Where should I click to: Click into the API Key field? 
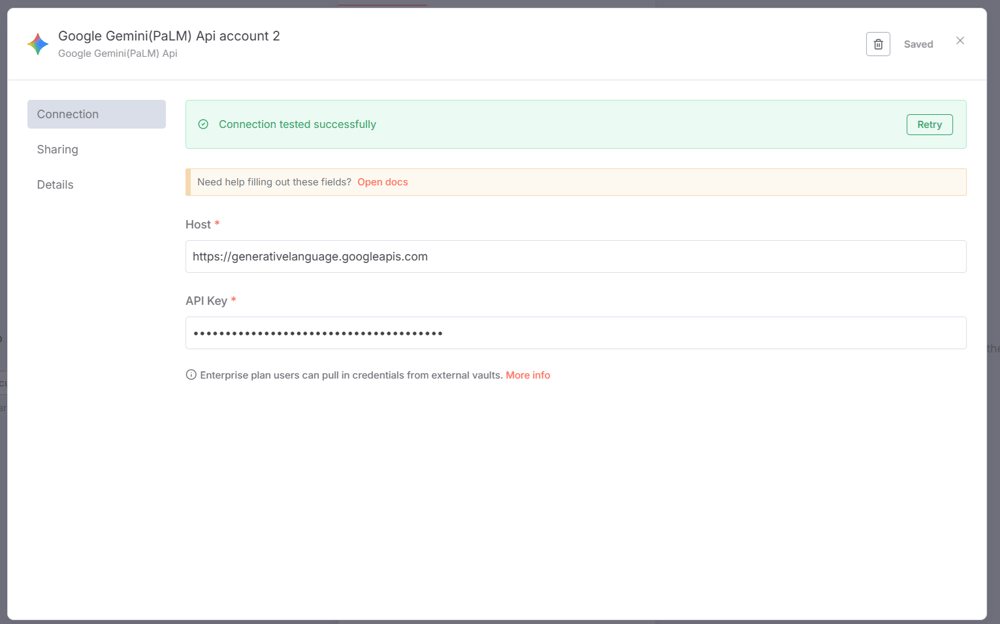pos(575,333)
